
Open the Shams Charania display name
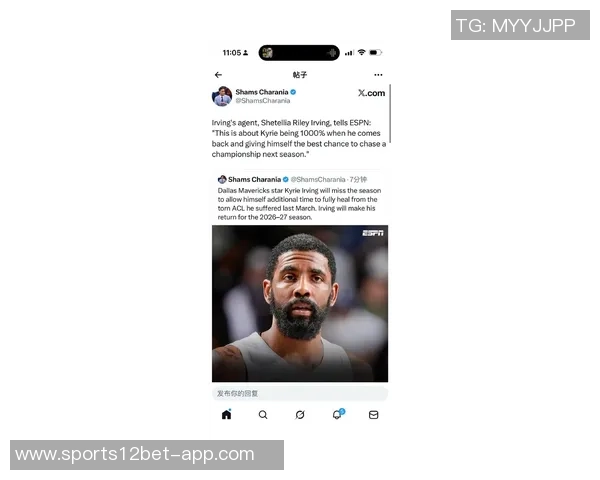pos(262,92)
